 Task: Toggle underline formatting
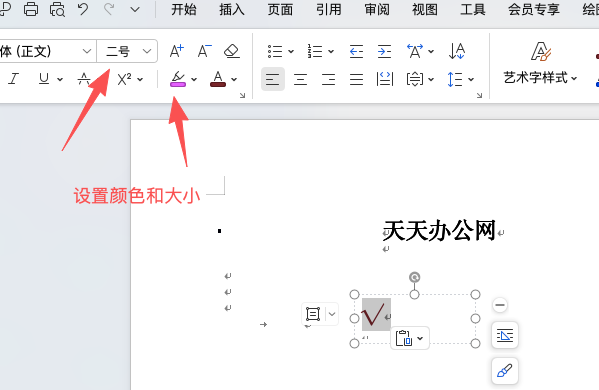pyautogui.click(x=44, y=79)
